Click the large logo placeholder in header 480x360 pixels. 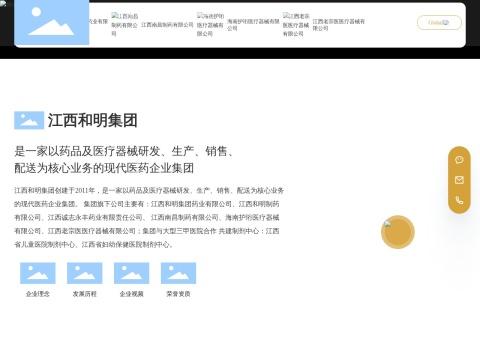tap(52, 22)
